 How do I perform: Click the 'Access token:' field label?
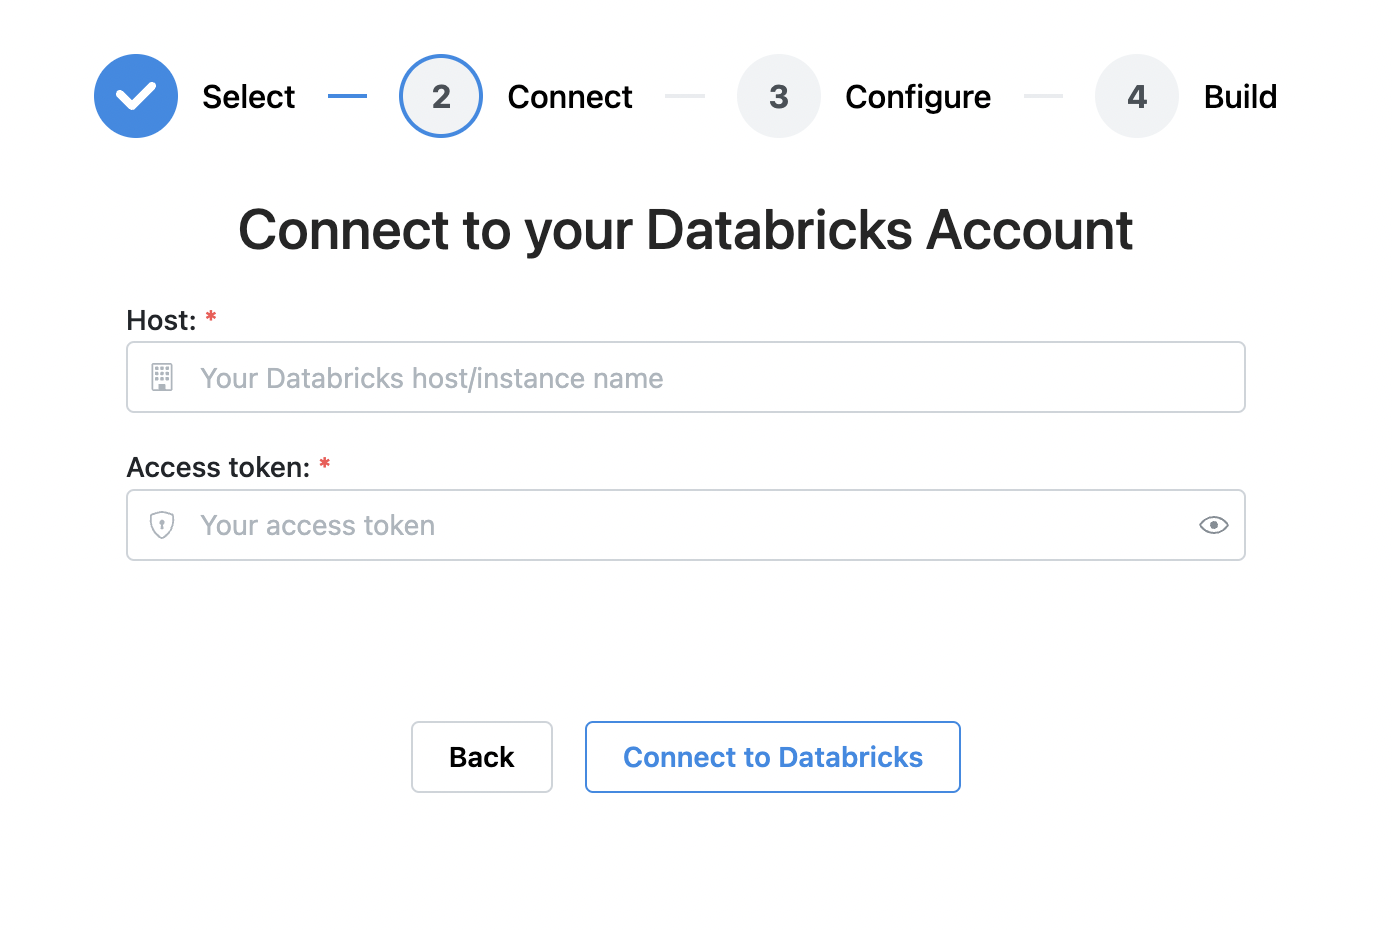point(218,467)
